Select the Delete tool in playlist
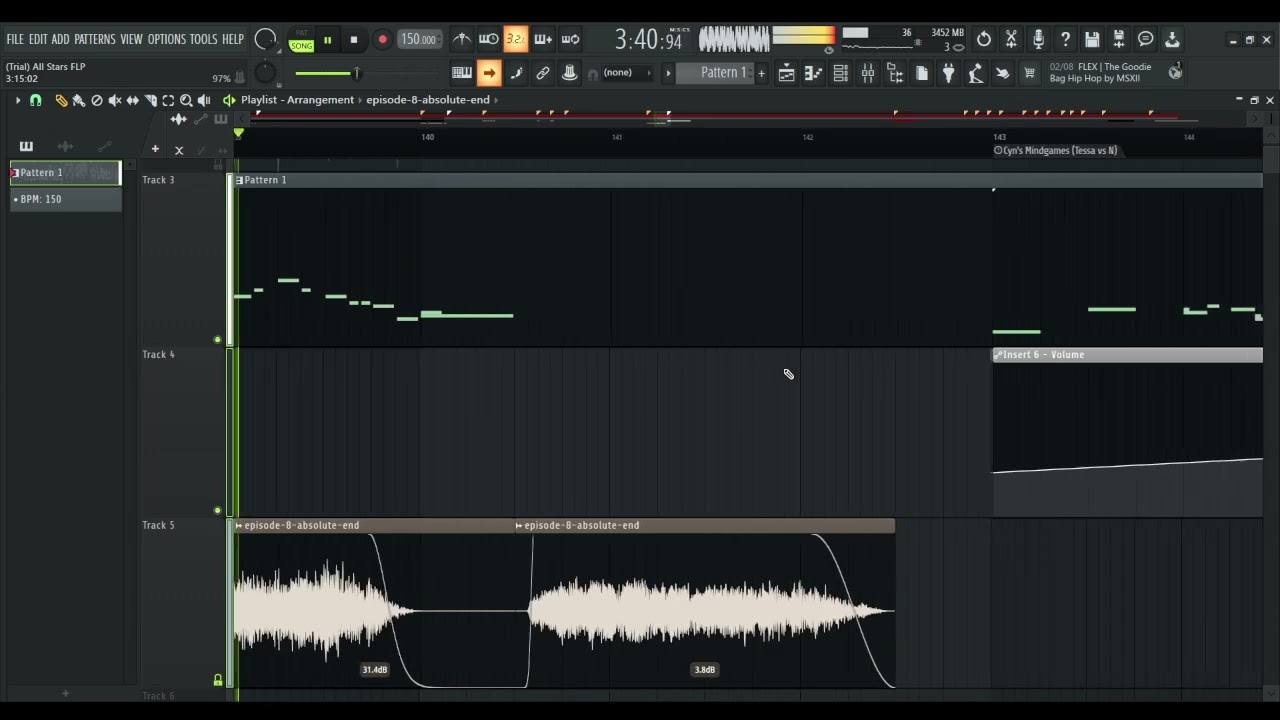The width and height of the screenshot is (1280, 720). tap(97, 100)
